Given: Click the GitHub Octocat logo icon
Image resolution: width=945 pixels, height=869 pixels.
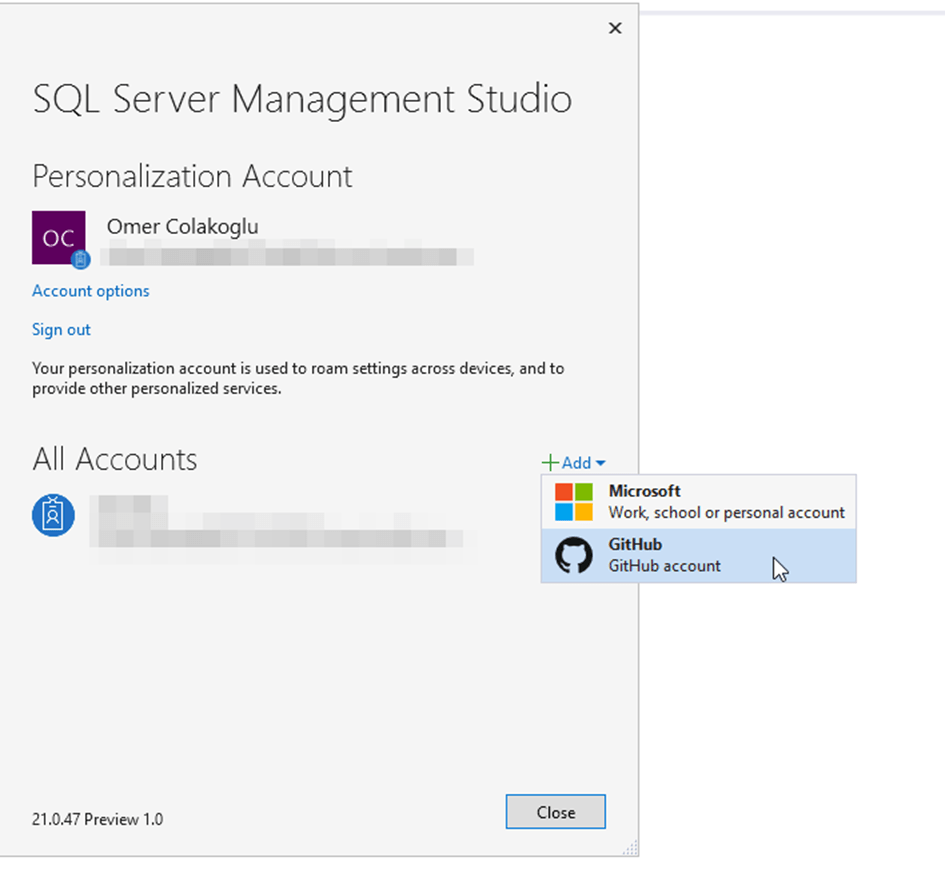Looking at the screenshot, I should (574, 555).
